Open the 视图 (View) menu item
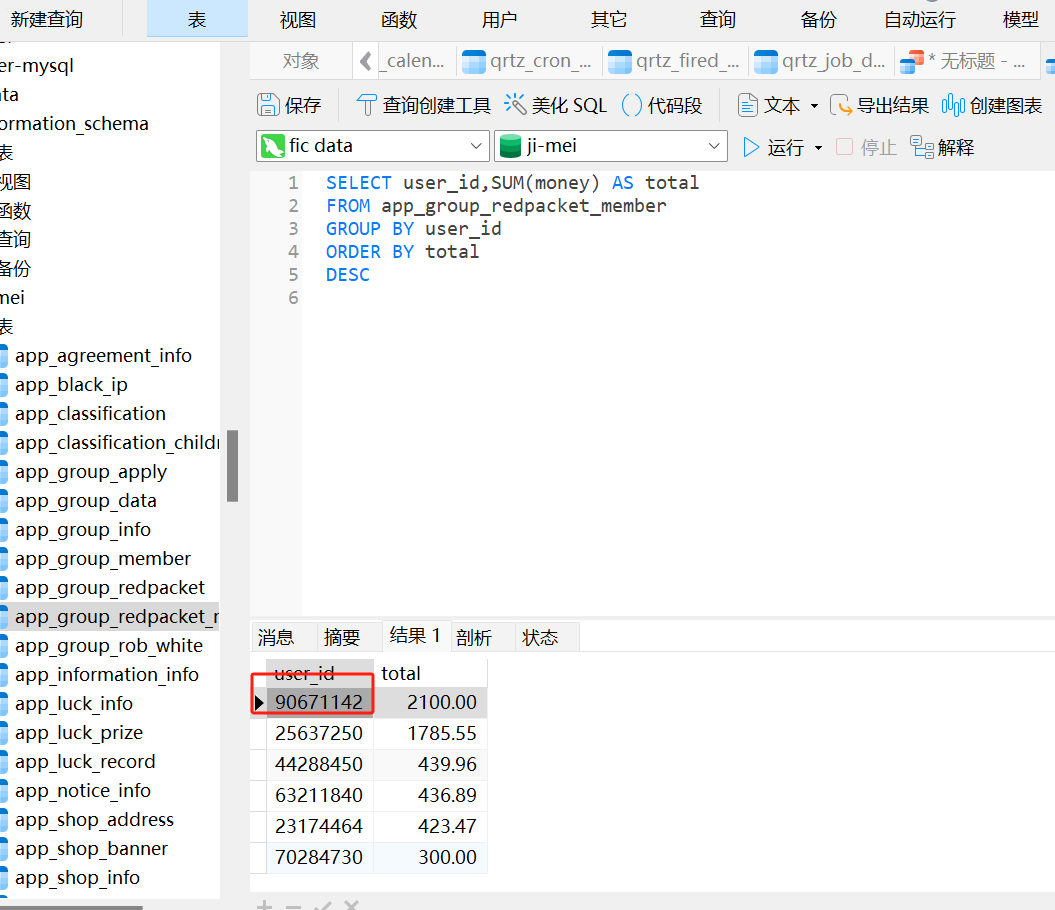Viewport: 1055px width, 910px height. [x=298, y=19]
